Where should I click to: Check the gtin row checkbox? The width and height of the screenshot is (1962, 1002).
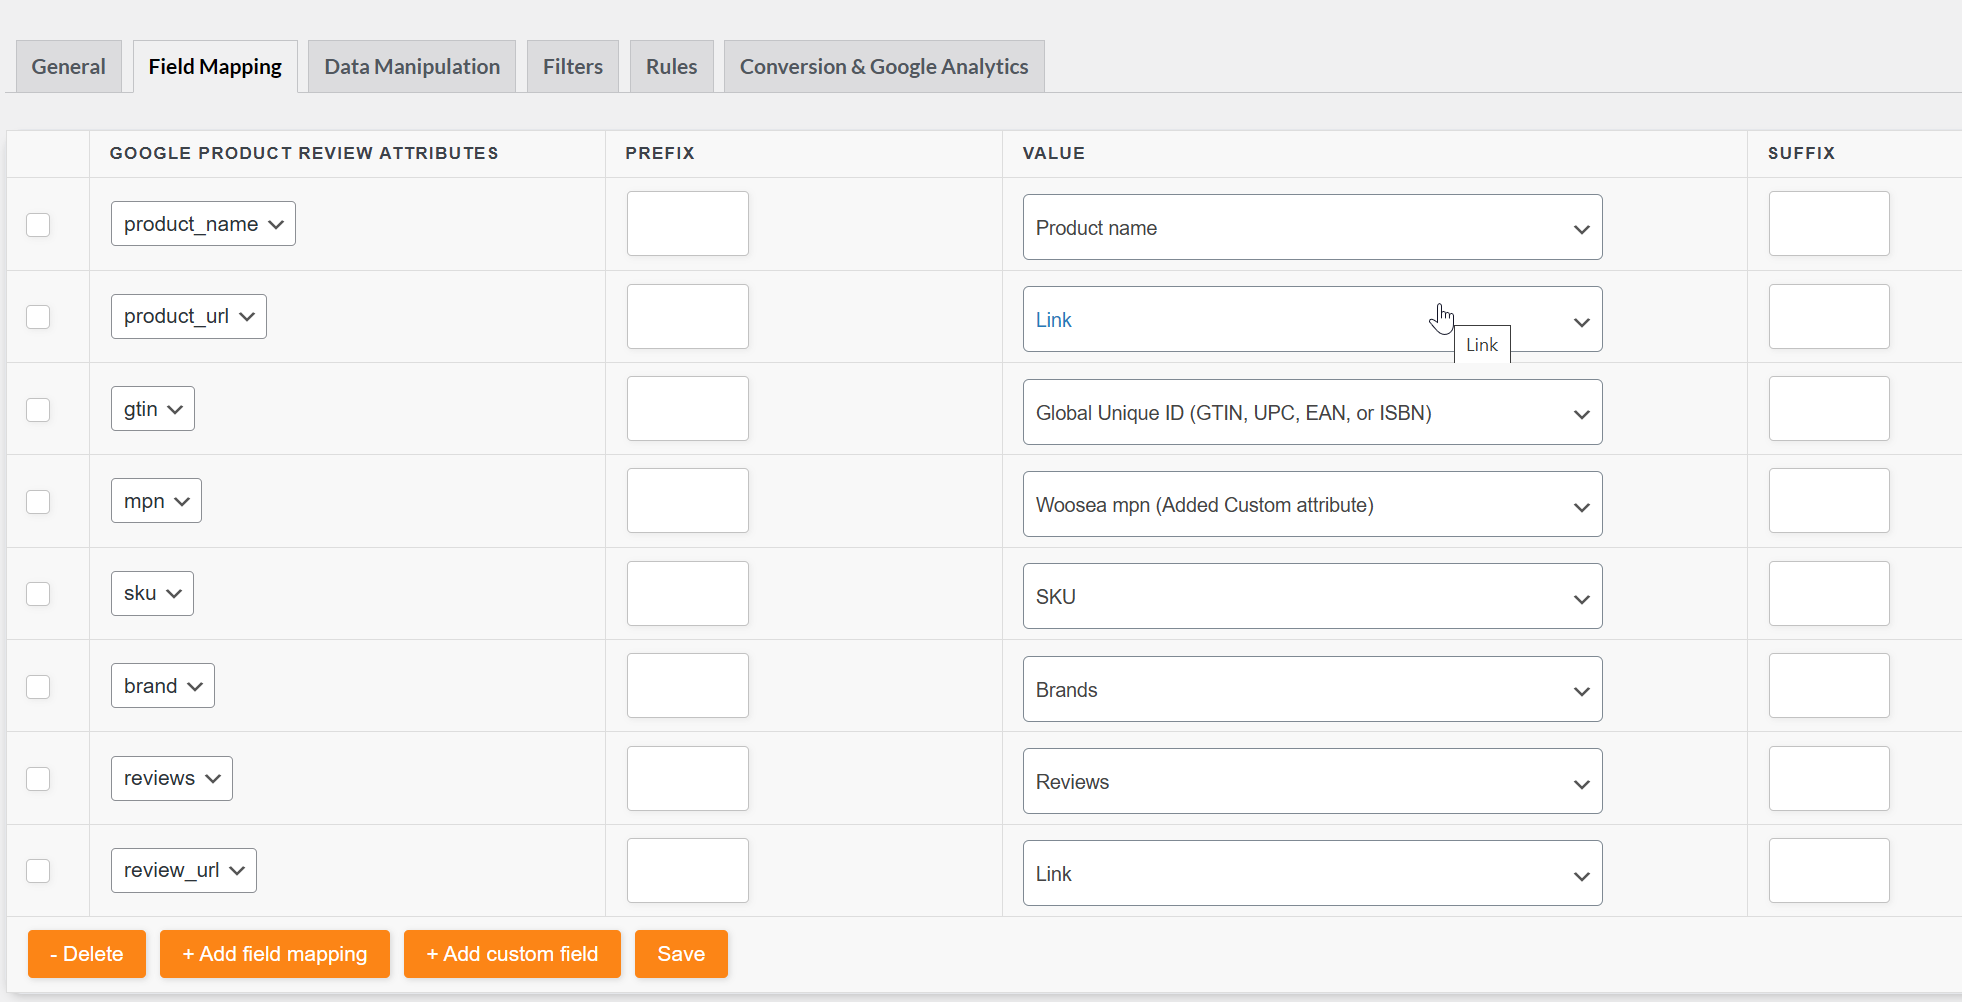tap(38, 410)
